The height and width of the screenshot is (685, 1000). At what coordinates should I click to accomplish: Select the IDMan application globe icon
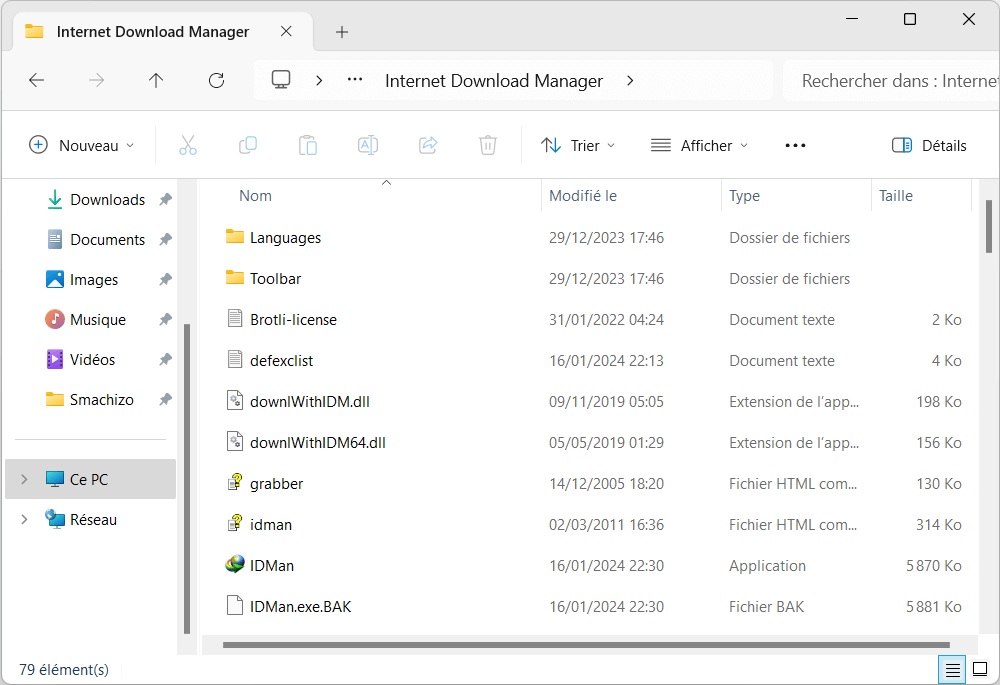235,564
